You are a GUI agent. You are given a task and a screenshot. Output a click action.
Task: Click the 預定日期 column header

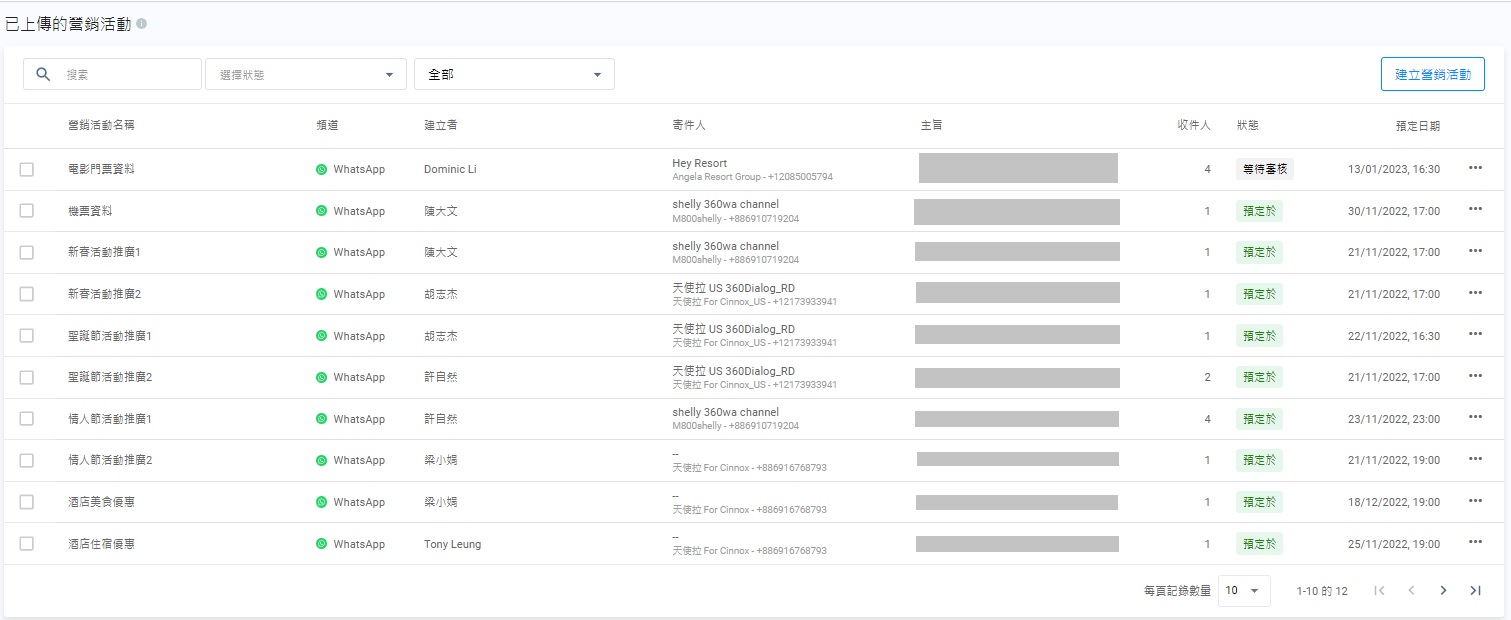pos(1417,126)
